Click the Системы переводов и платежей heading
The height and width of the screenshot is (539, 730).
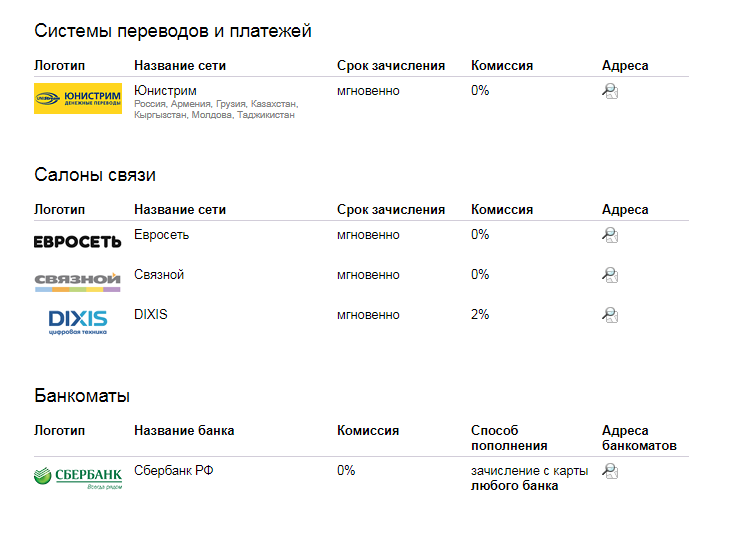(173, 32)
